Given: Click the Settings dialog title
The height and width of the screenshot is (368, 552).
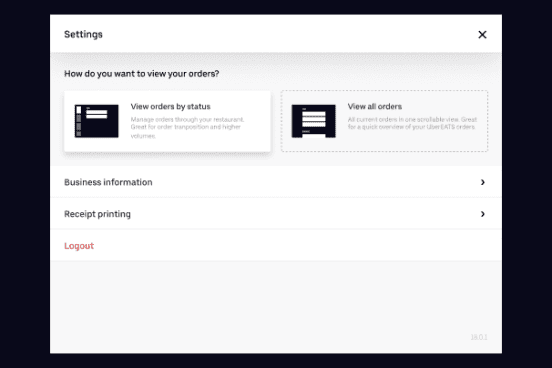Looking at the screenshot, I should 83,35.
